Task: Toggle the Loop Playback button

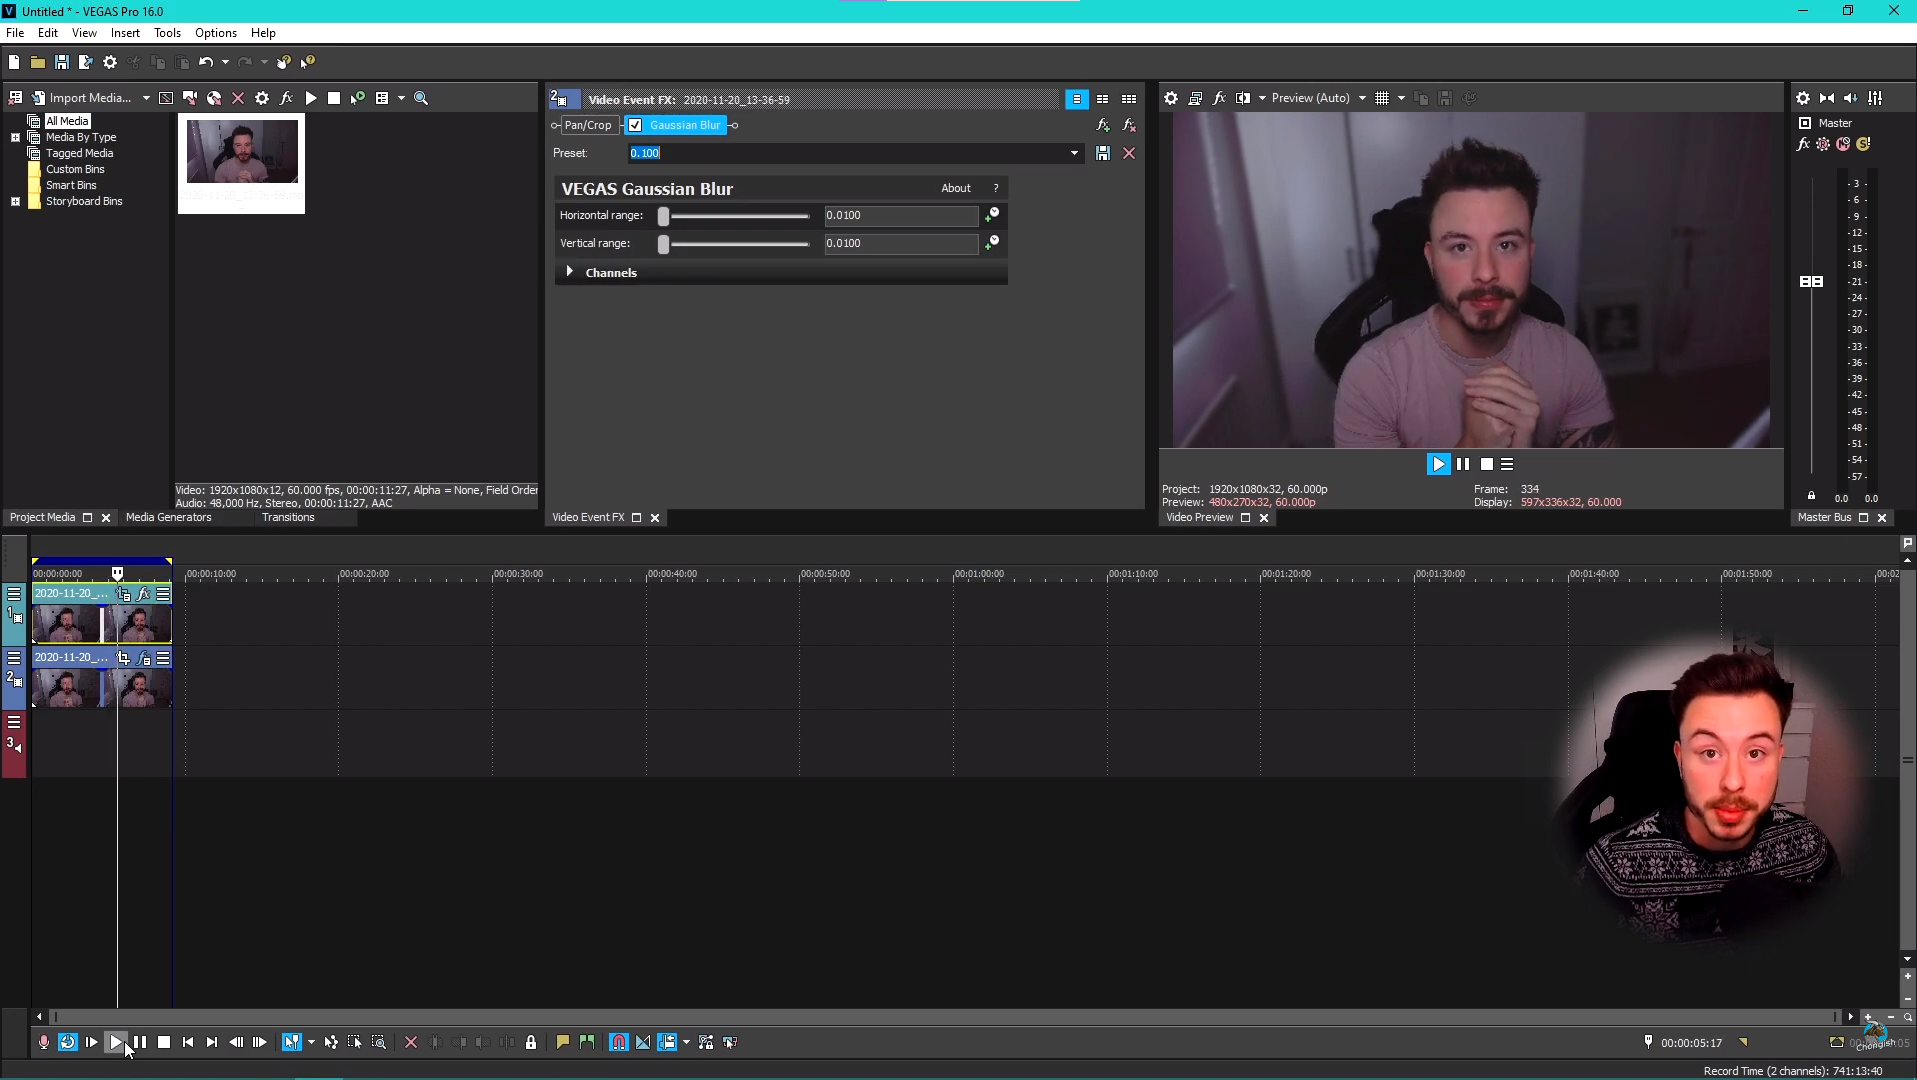Action: tap(67, 1042)
